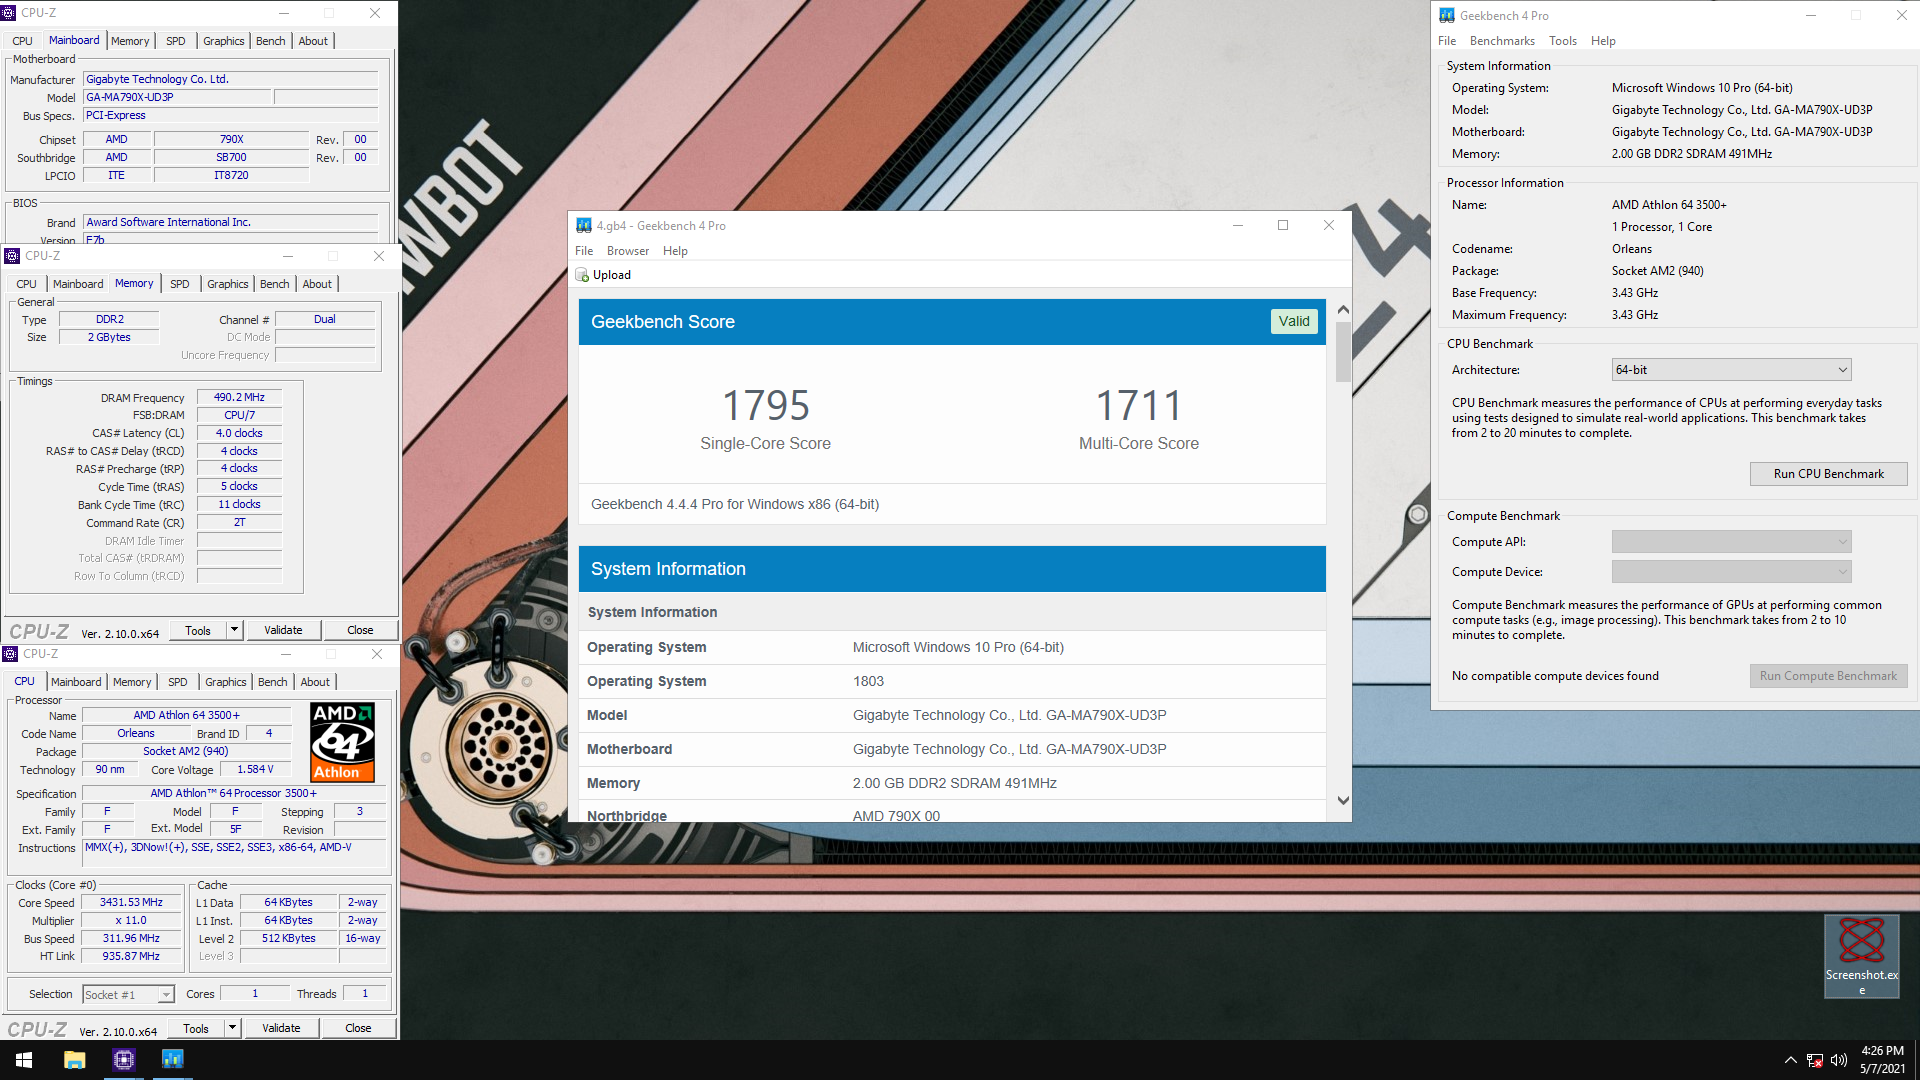The height and width of the screenshot is (1080, 1920).
Task: Click the volume tray icon
Action: (1839, 1060)
